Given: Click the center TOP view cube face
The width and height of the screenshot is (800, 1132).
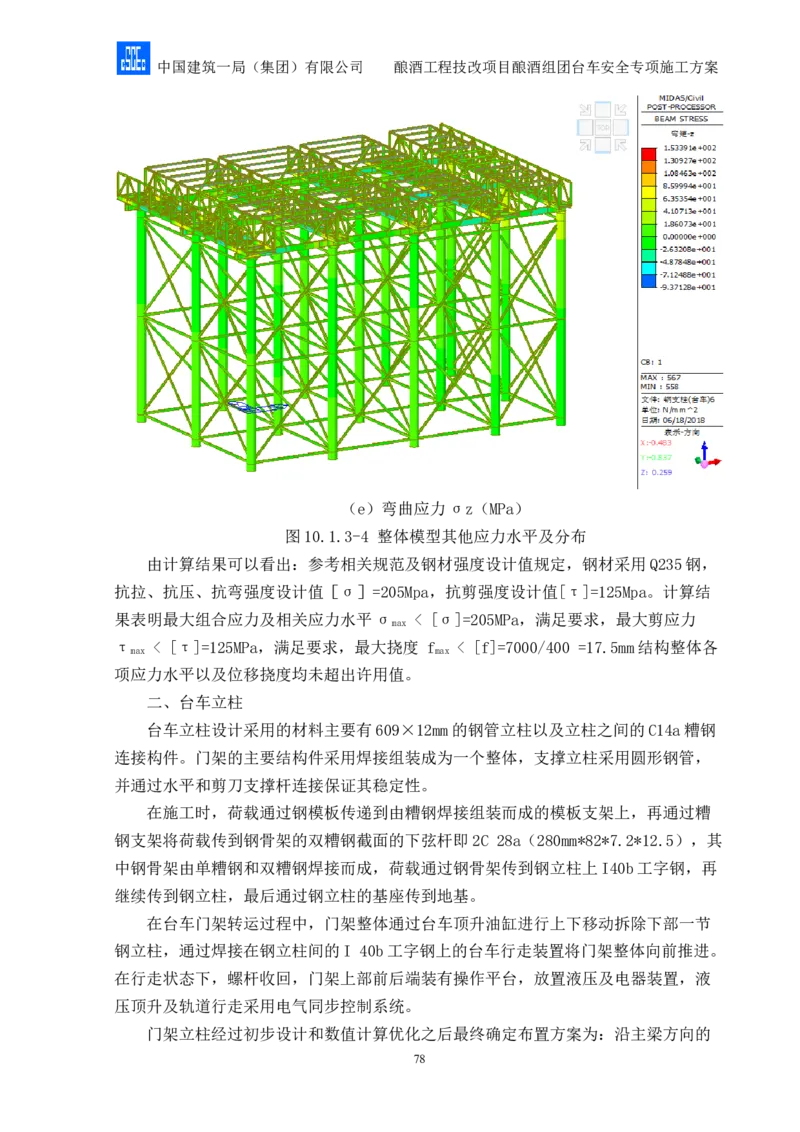Looking at the screenshot, I should 603,128.
